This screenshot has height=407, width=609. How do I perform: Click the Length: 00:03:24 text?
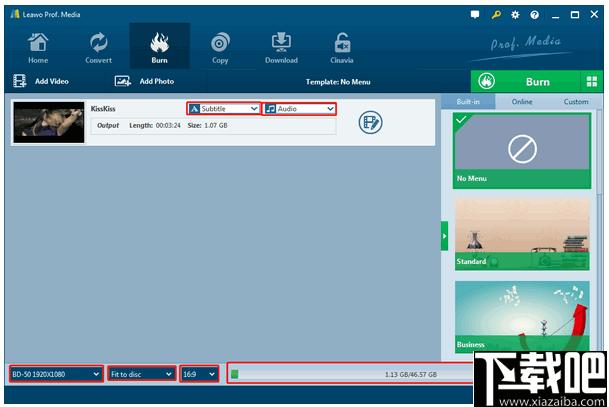coord(155,125)
